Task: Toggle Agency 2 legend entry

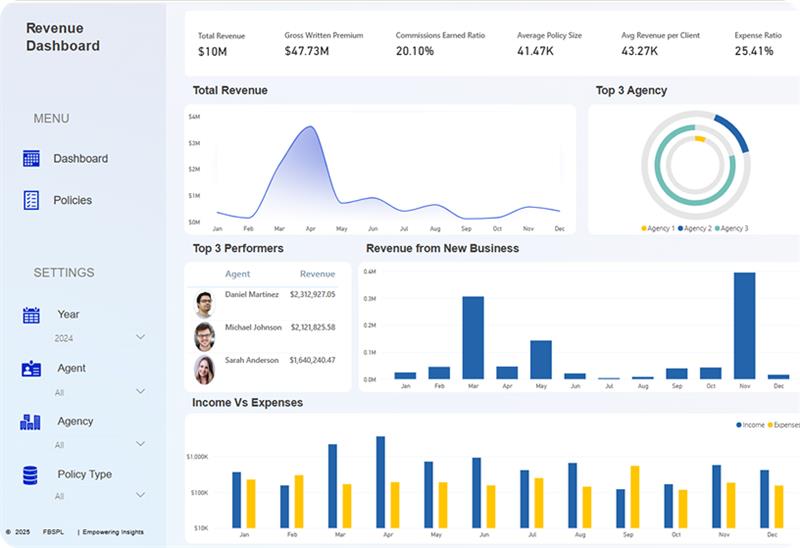Action: point(696,229)
